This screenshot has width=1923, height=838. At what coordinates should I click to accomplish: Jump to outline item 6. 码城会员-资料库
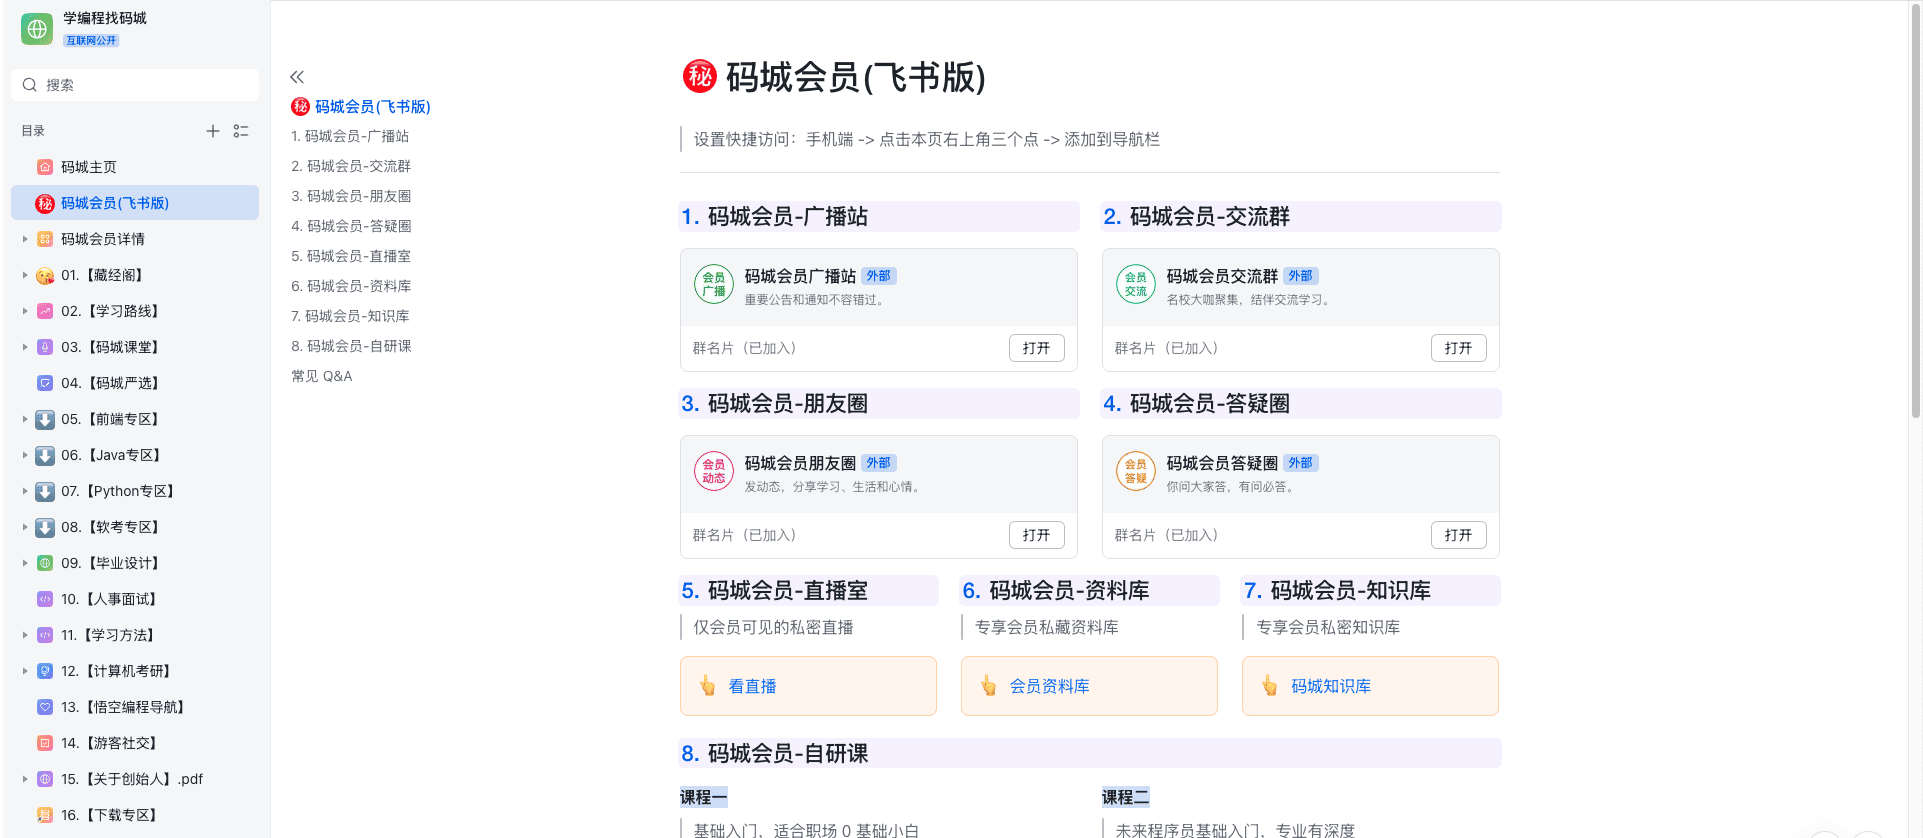tap(351, 286)
